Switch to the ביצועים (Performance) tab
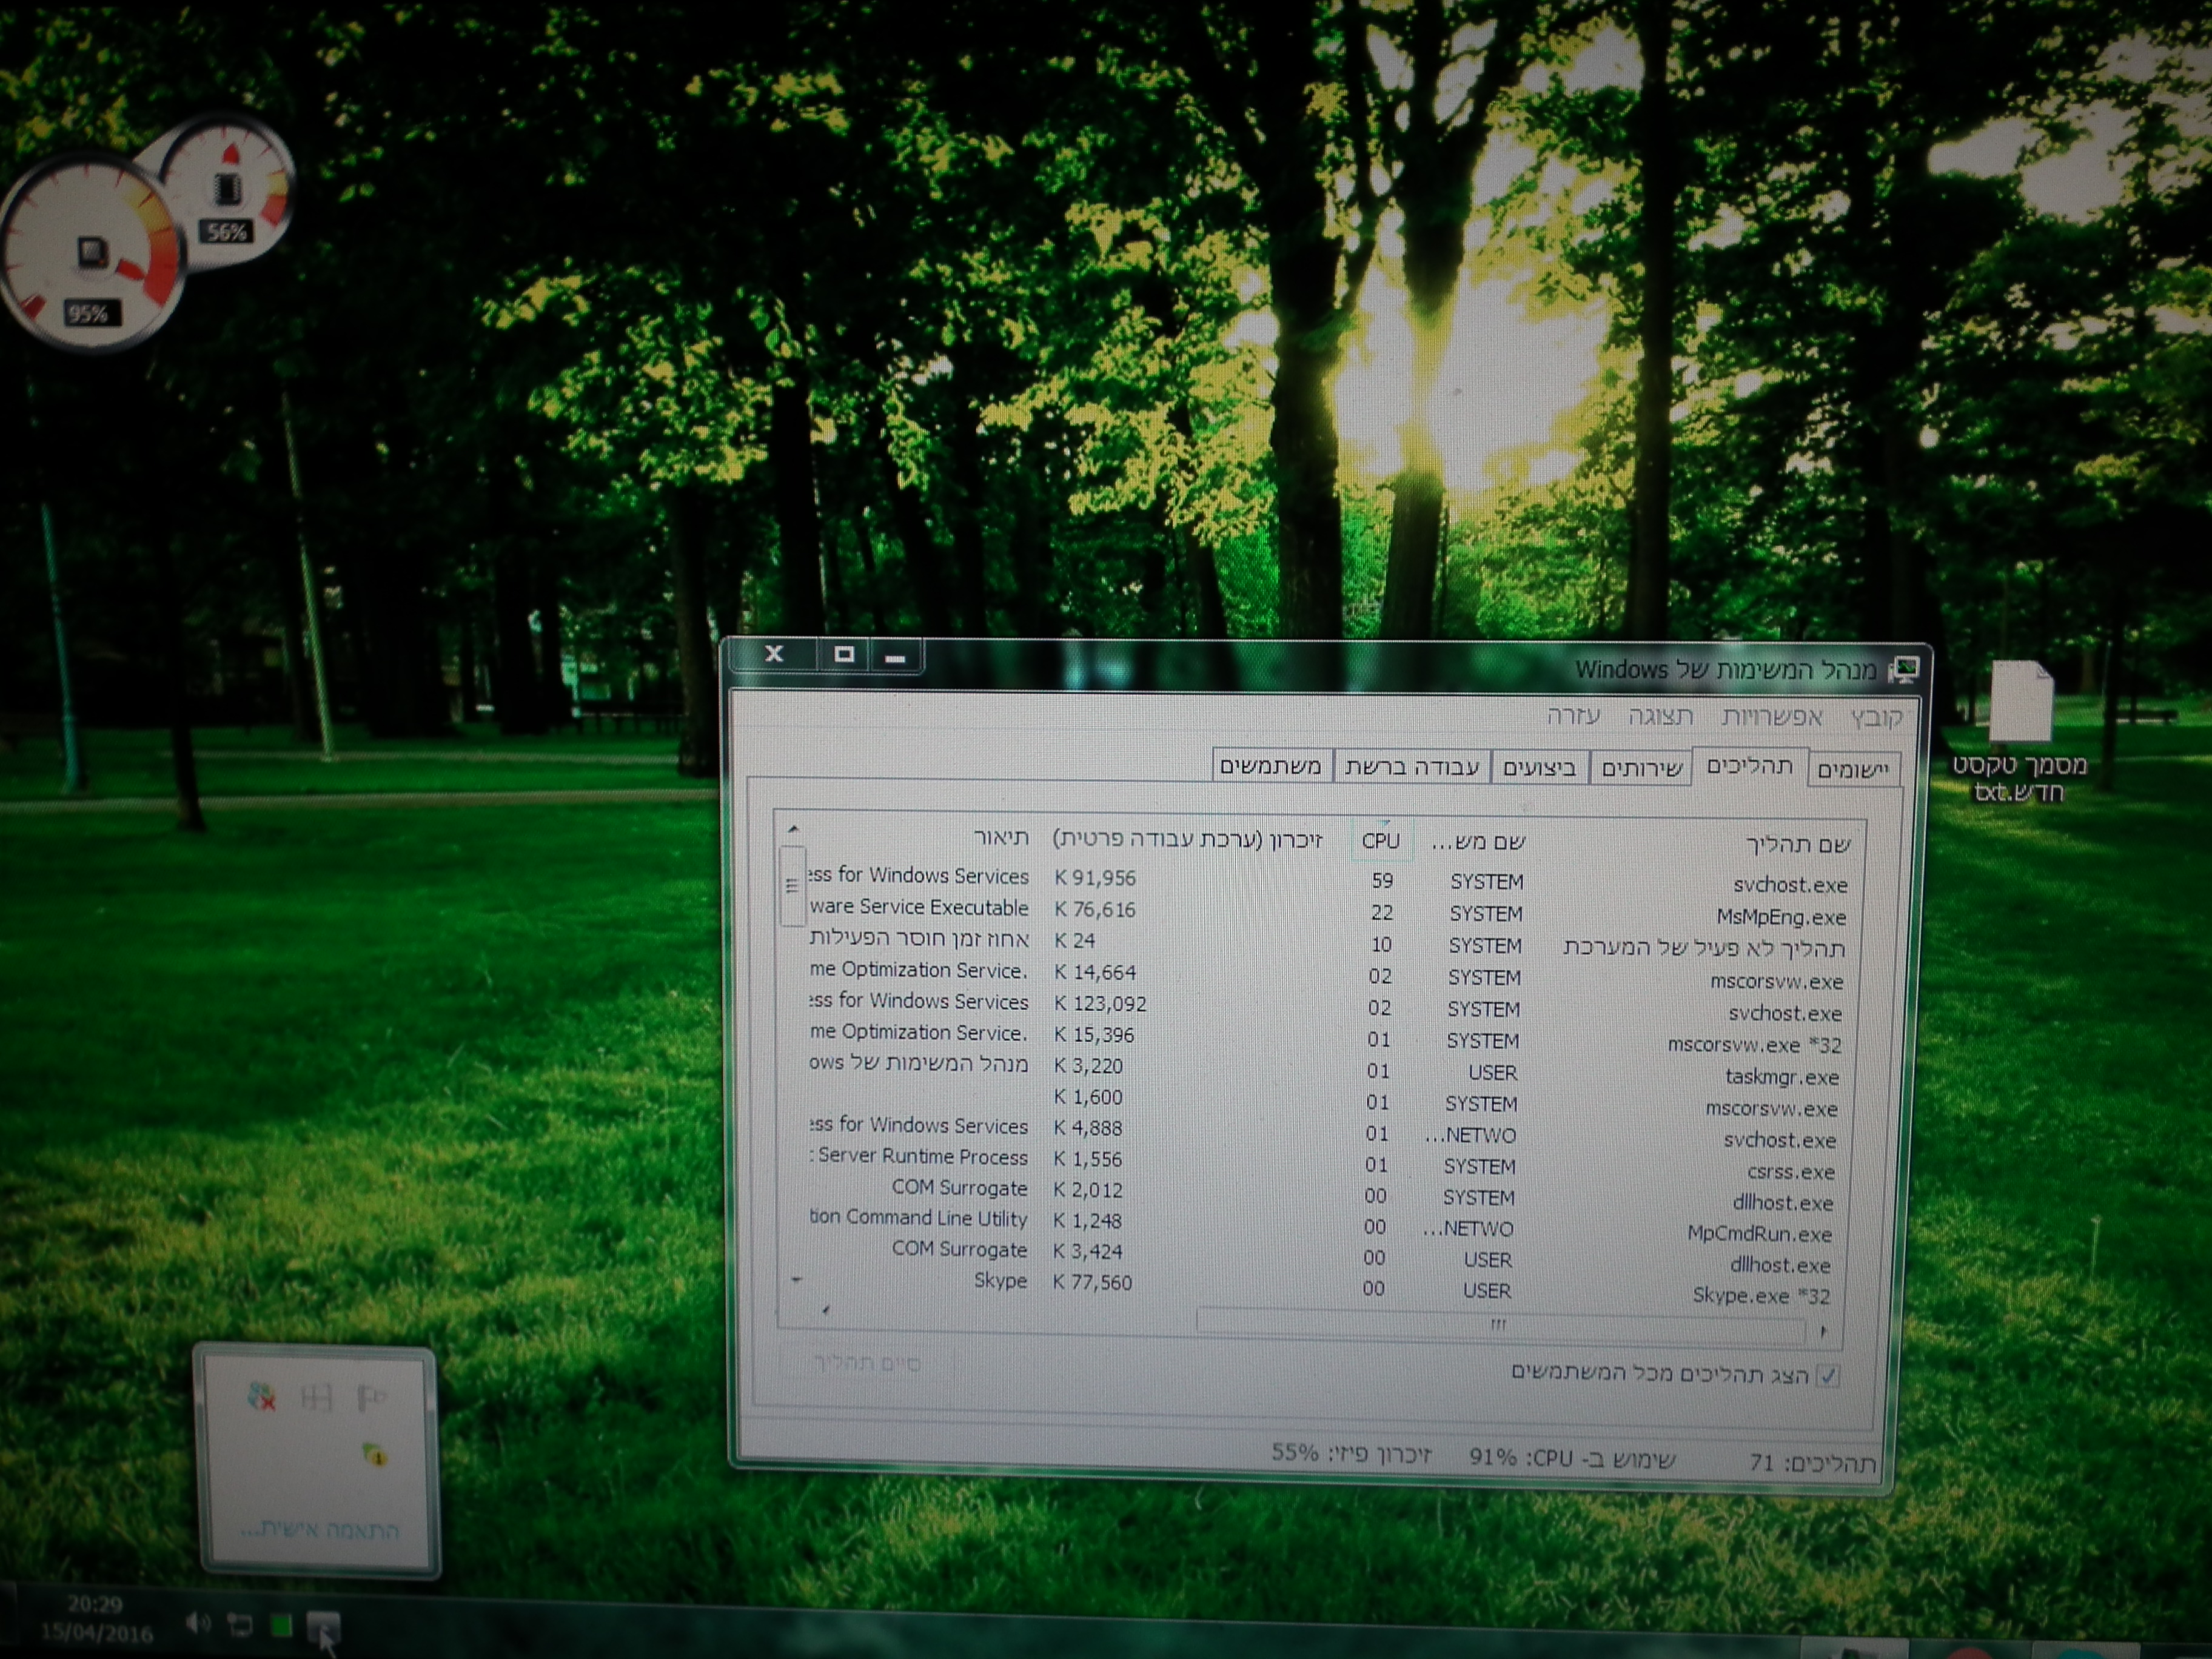Image resolution: width=2212 pixels, height=1659 pixels. (1540, 768)
